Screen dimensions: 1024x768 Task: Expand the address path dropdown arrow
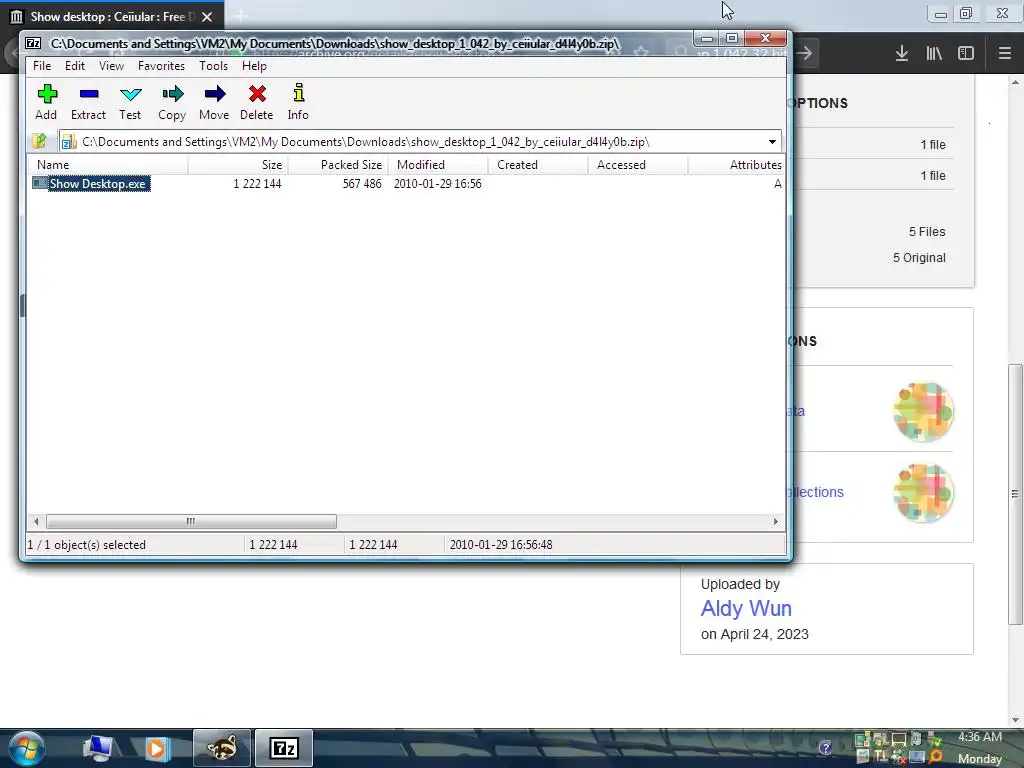[772, 142]
